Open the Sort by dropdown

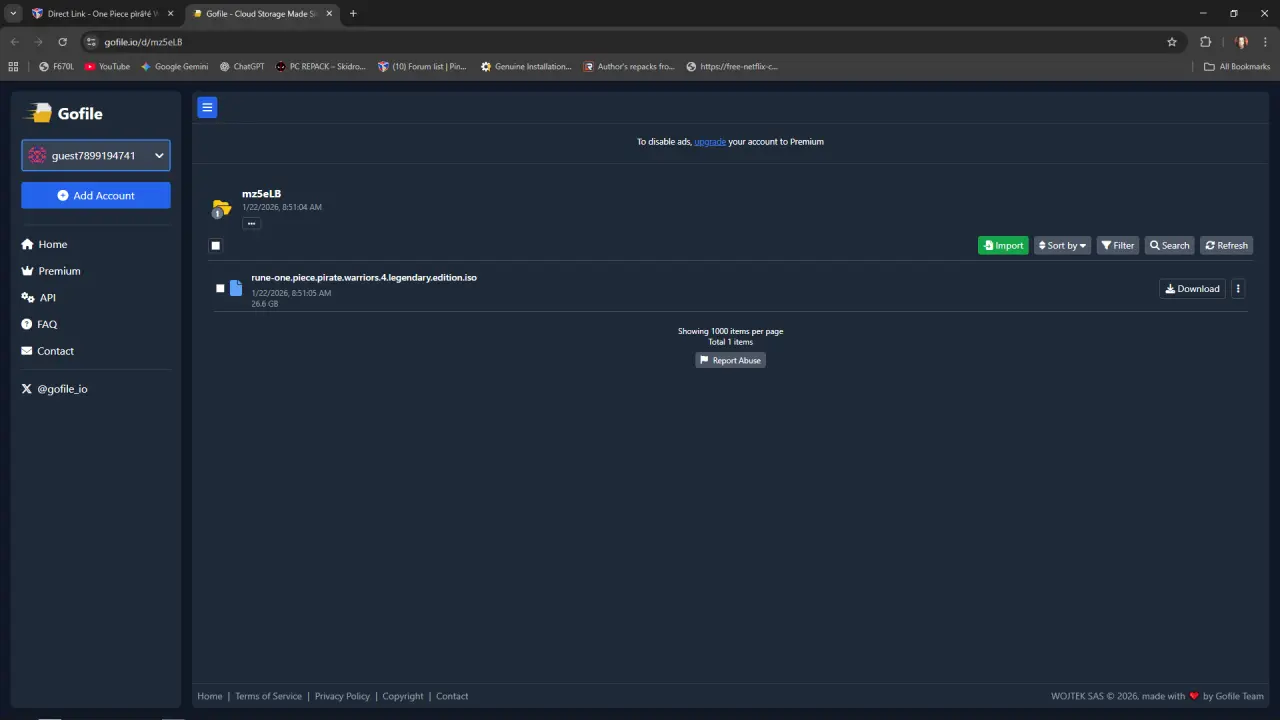coord(1062,246)
